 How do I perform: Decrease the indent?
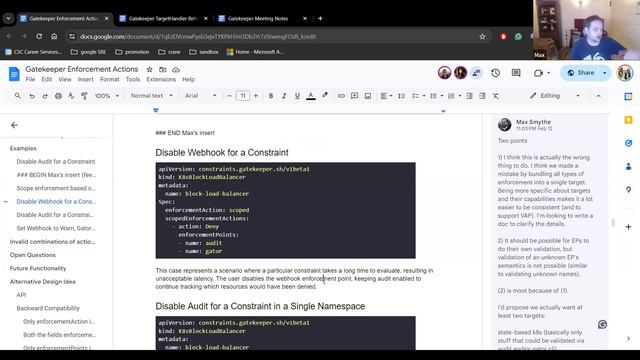pos(469,96)
